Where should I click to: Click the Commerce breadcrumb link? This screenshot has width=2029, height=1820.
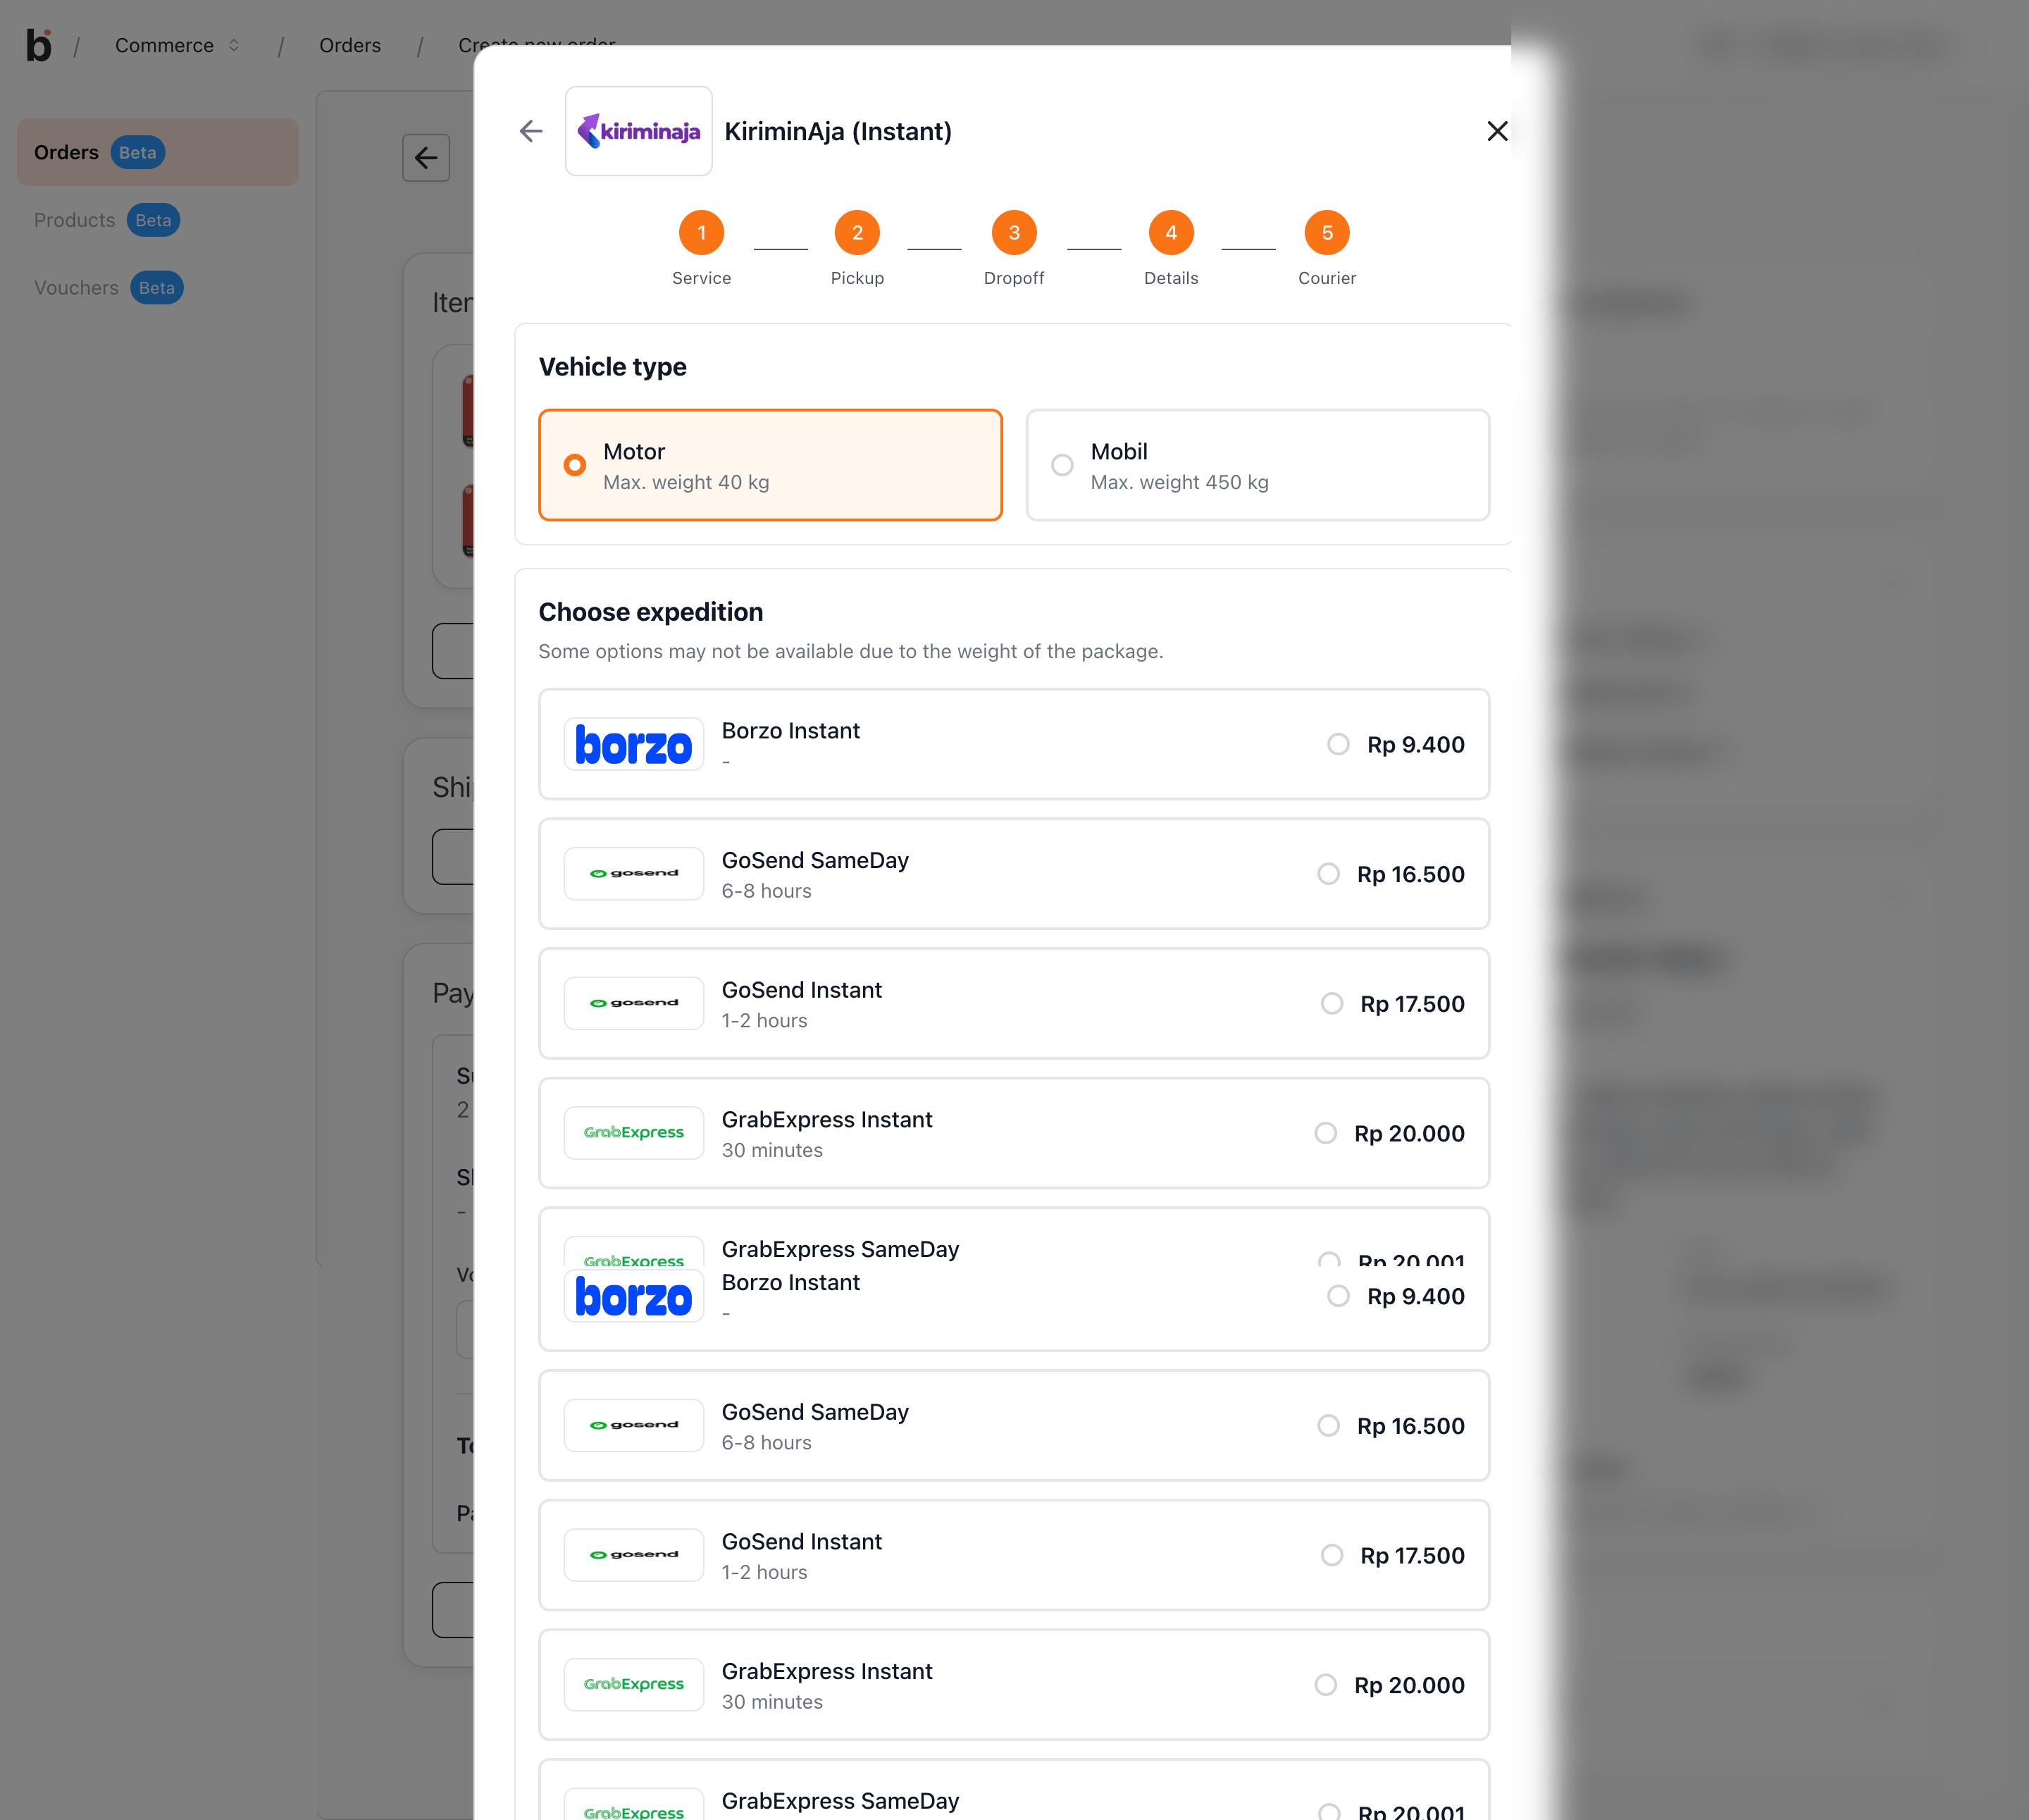[x=164, y=45]
